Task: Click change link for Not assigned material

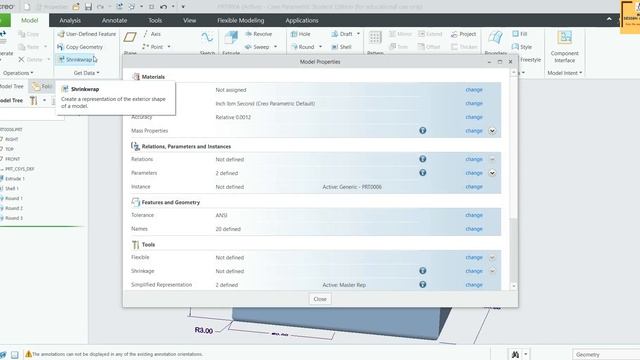Action: point(474,89)
